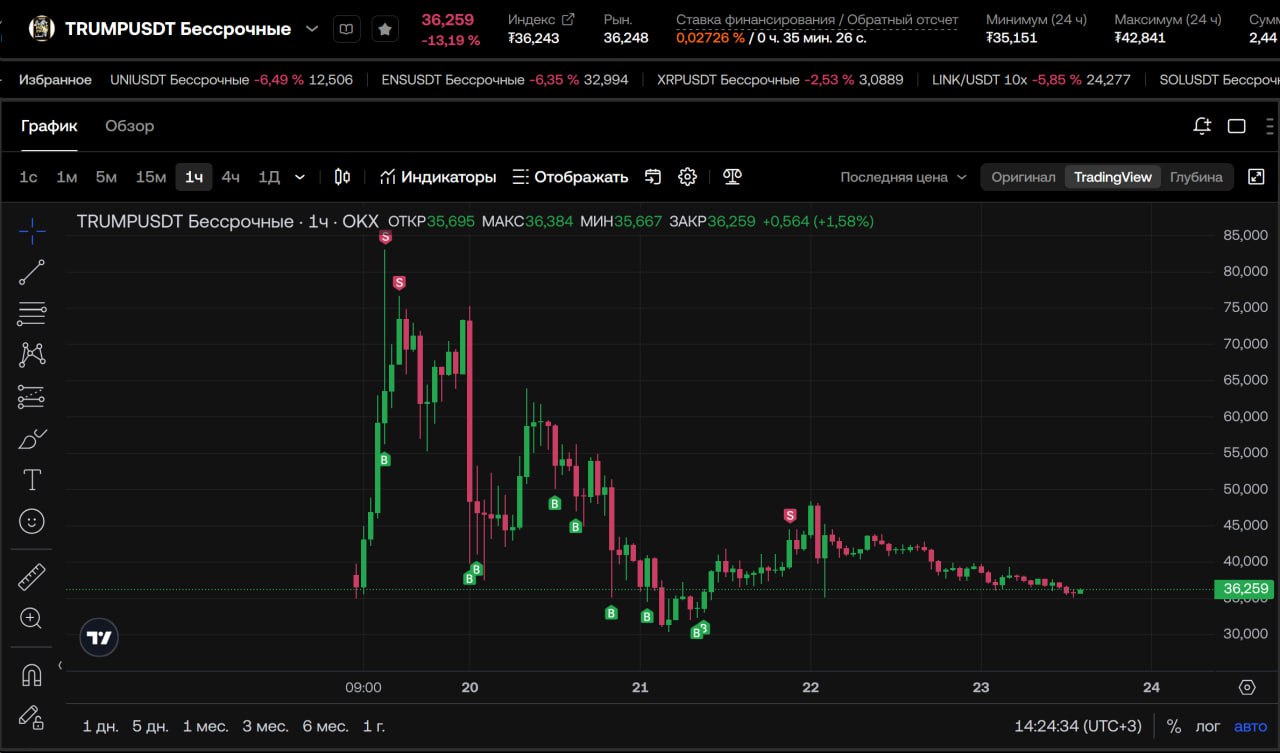
Task: Select the highlighted 1ч interval
Action: pyautogui.click(x=194, y=177)
